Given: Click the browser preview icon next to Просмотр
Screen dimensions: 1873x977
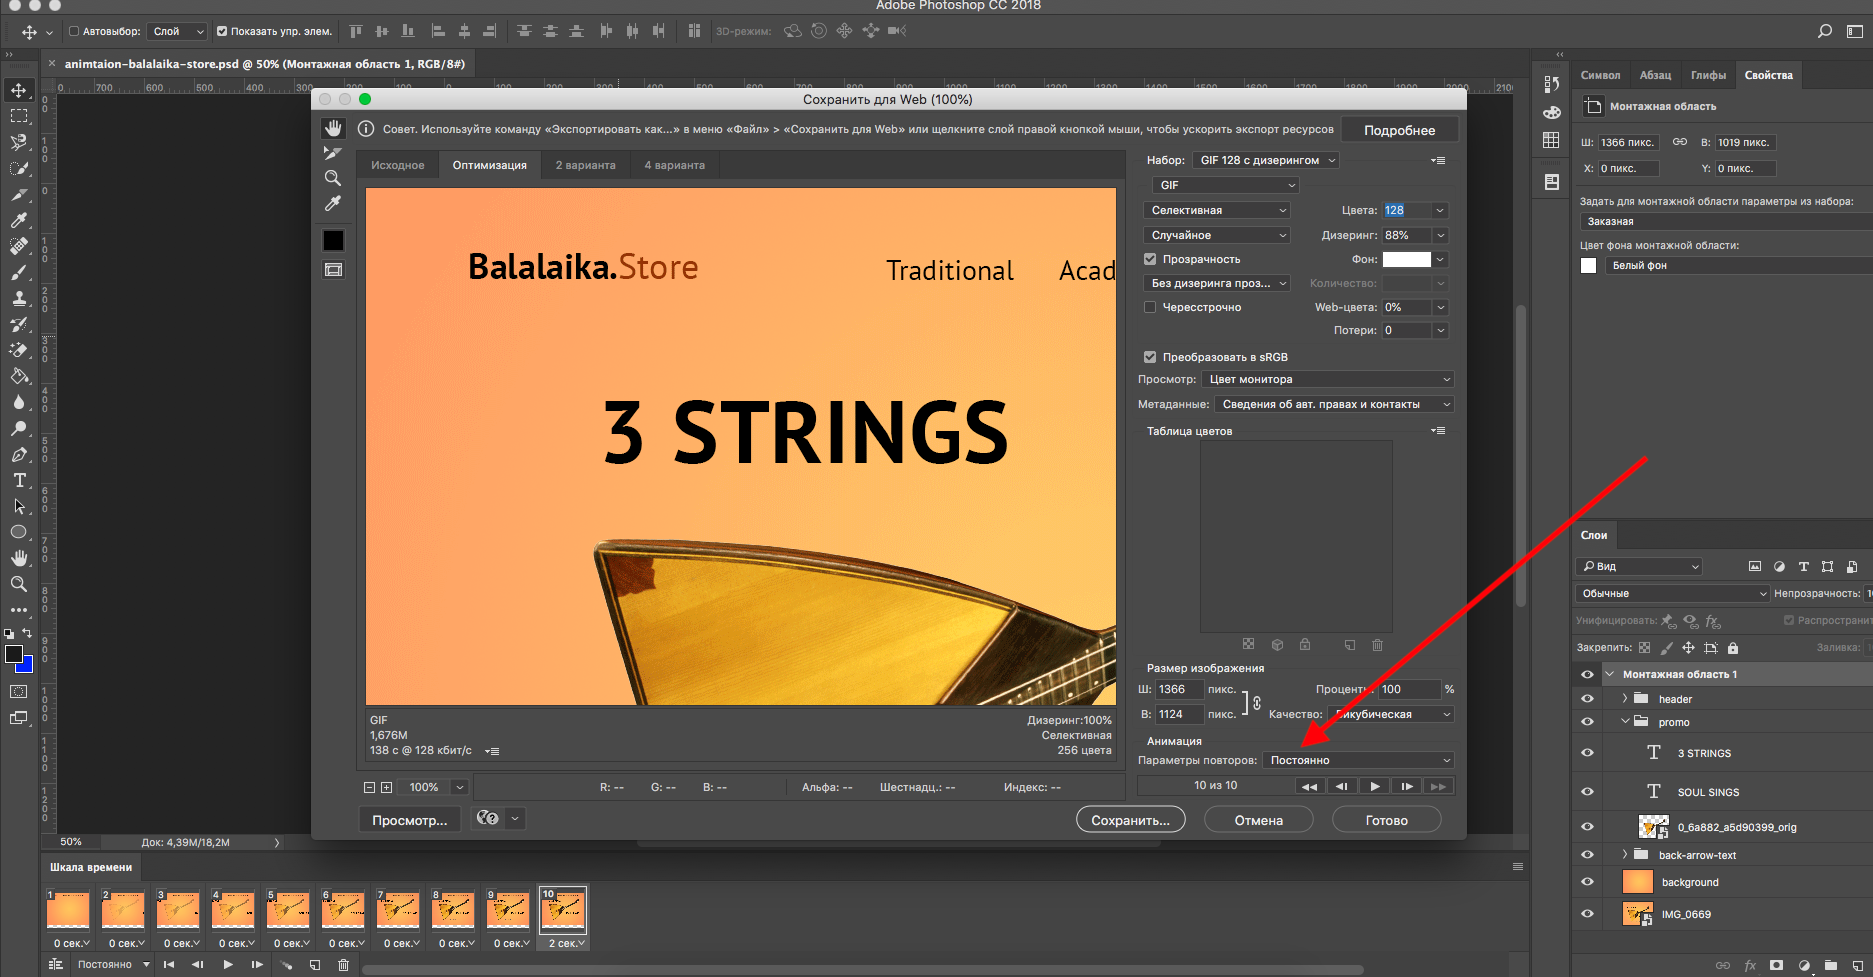Looking at the screenshot, I should (488, 818).
